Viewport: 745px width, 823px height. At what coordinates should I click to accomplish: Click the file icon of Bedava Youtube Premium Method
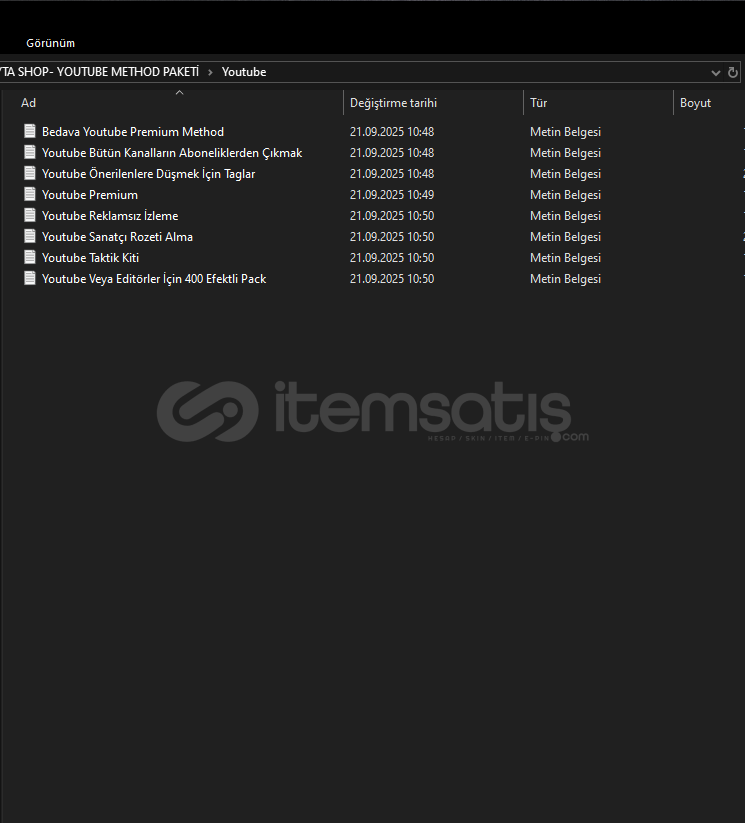(30, 131)
